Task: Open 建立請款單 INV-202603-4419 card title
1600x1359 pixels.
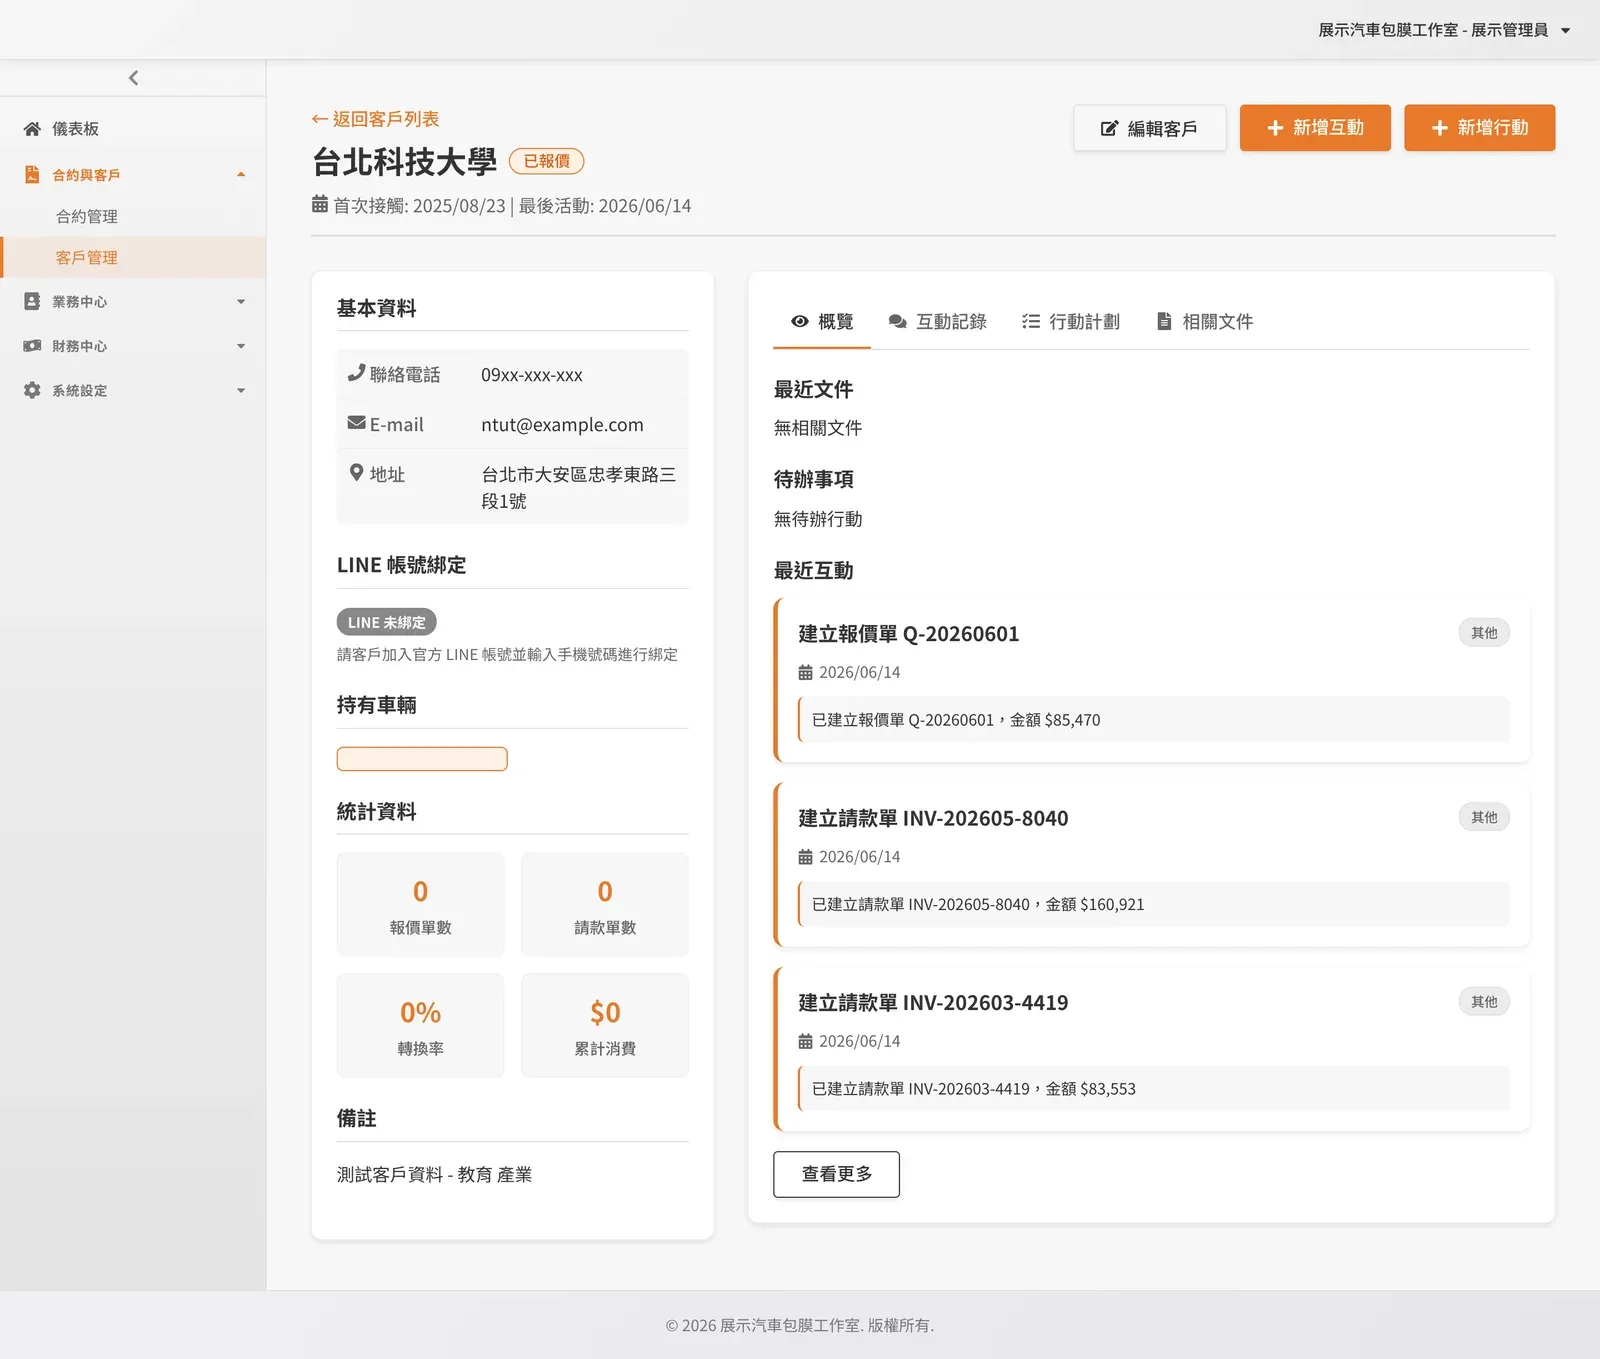Action: tap(933, 1003)
